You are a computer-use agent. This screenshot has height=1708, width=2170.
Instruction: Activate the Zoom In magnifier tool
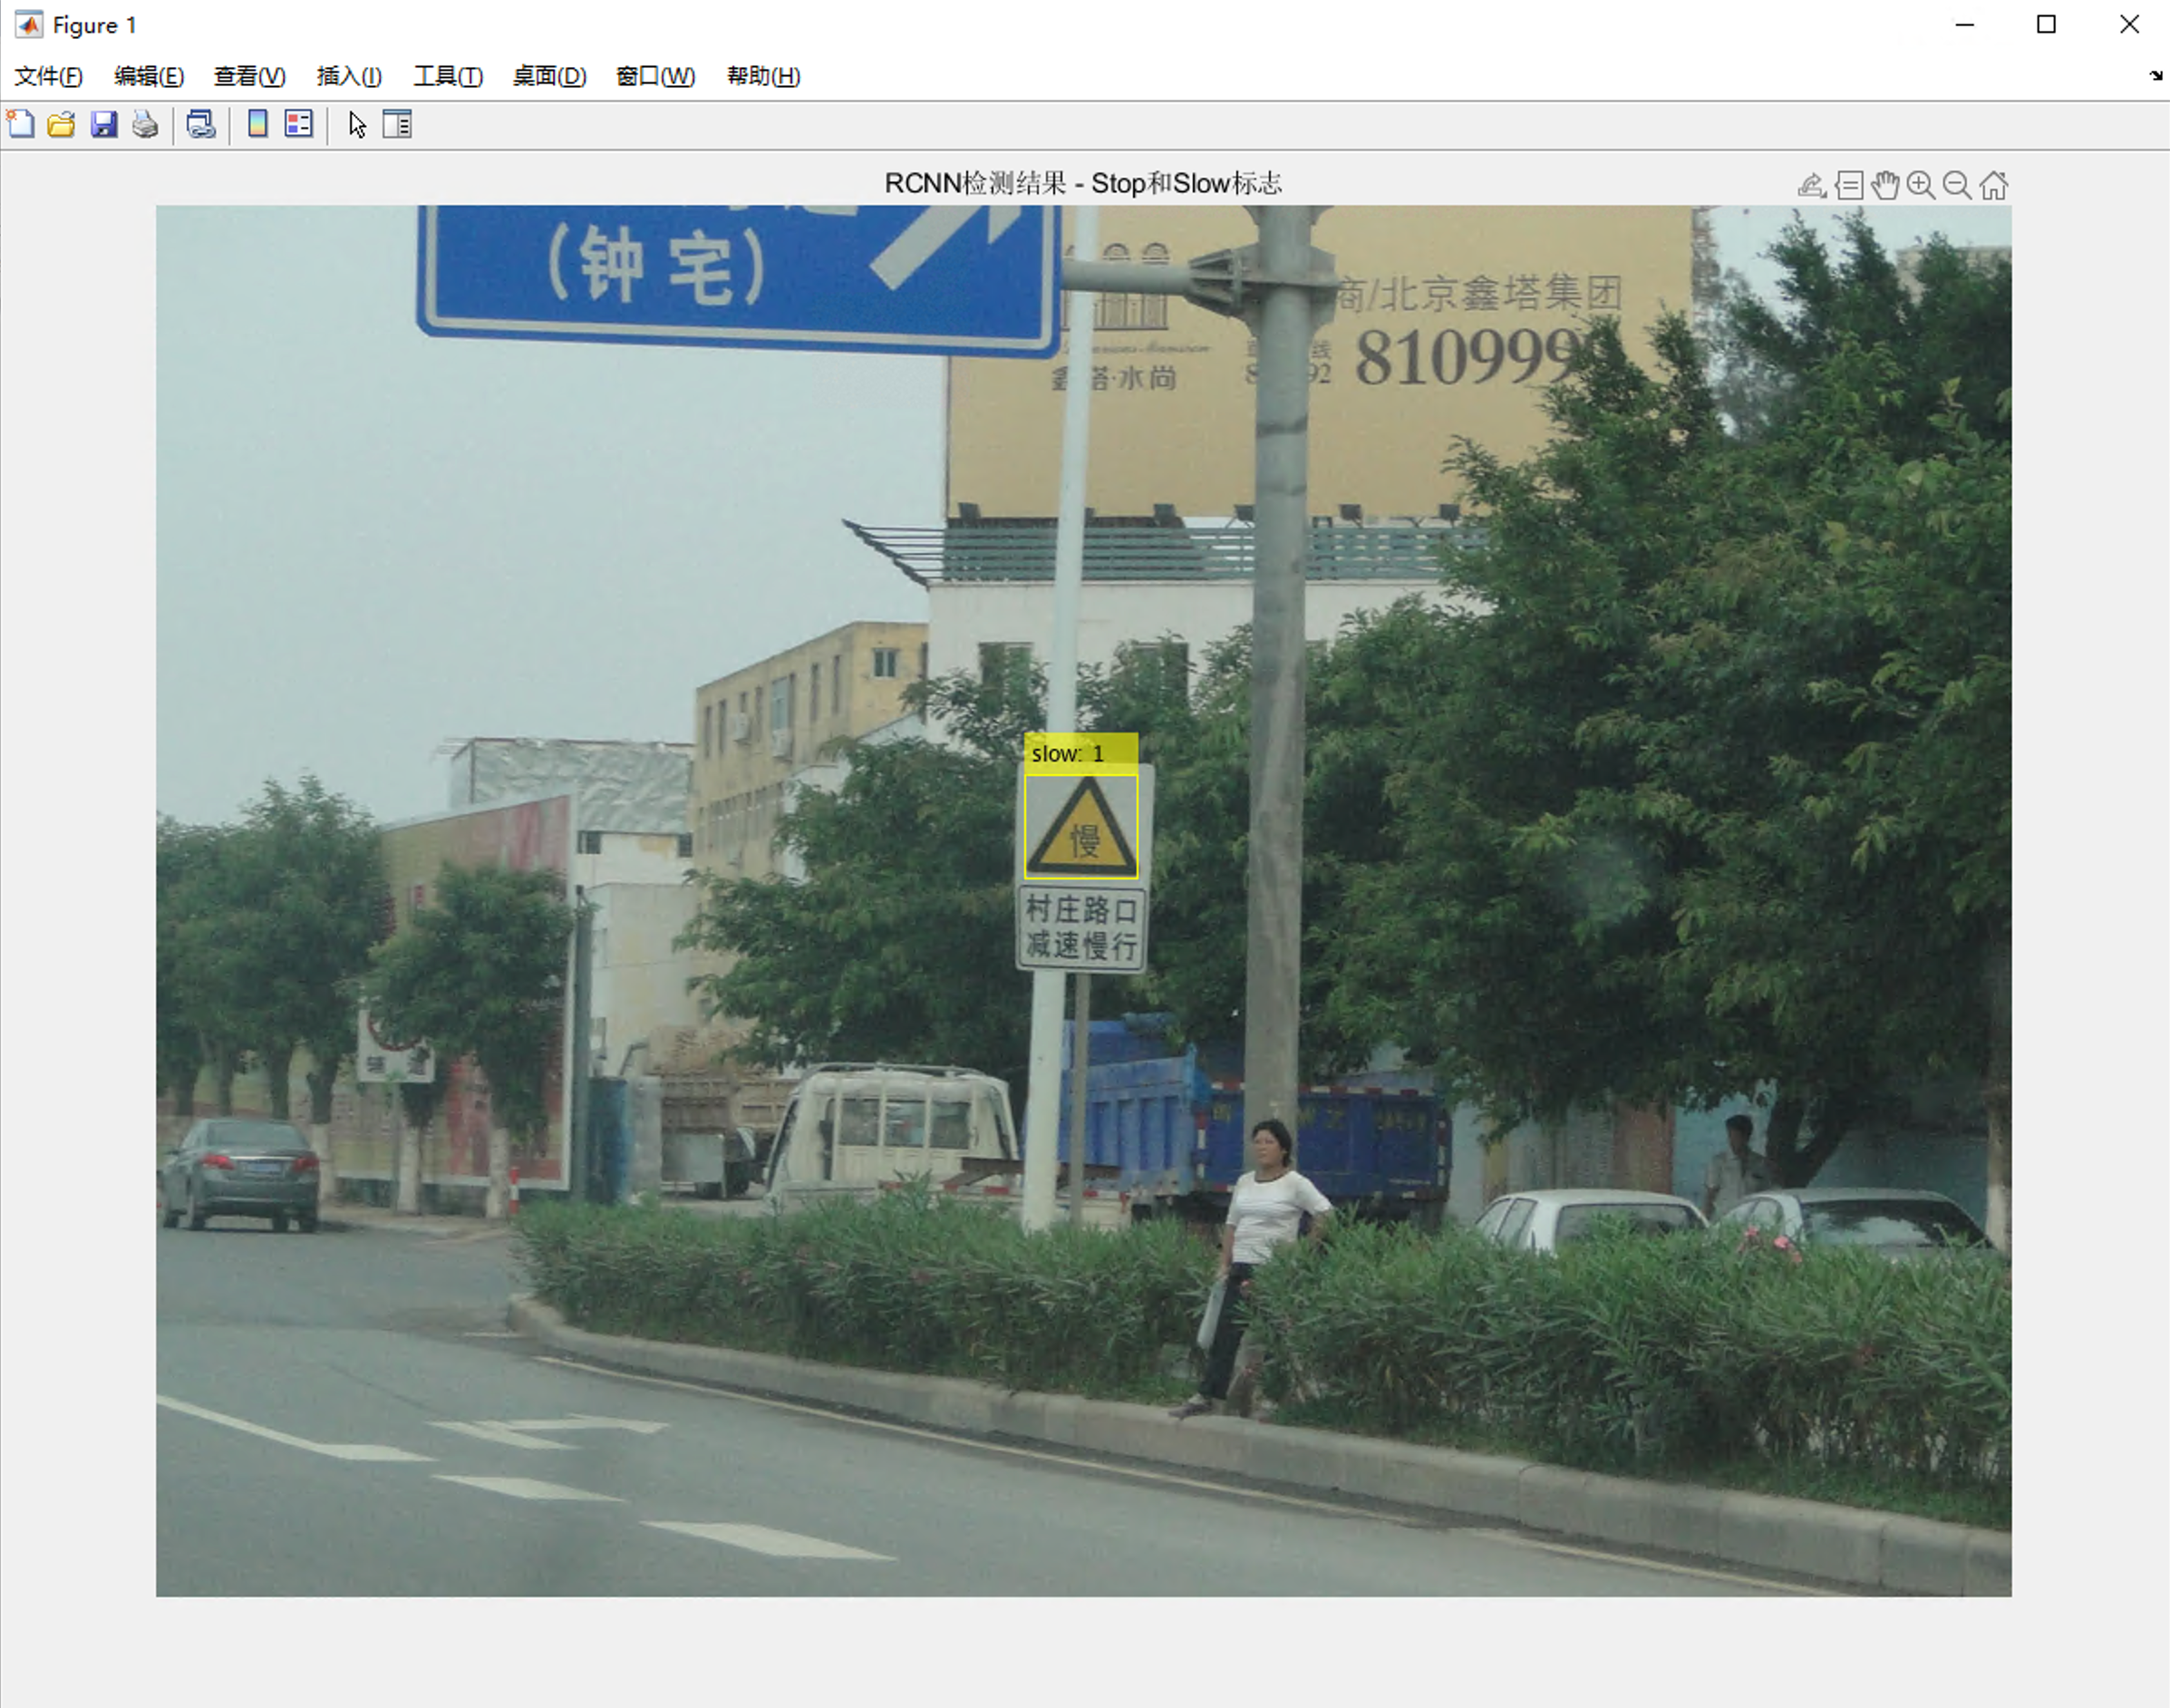tap(1920, 185)
